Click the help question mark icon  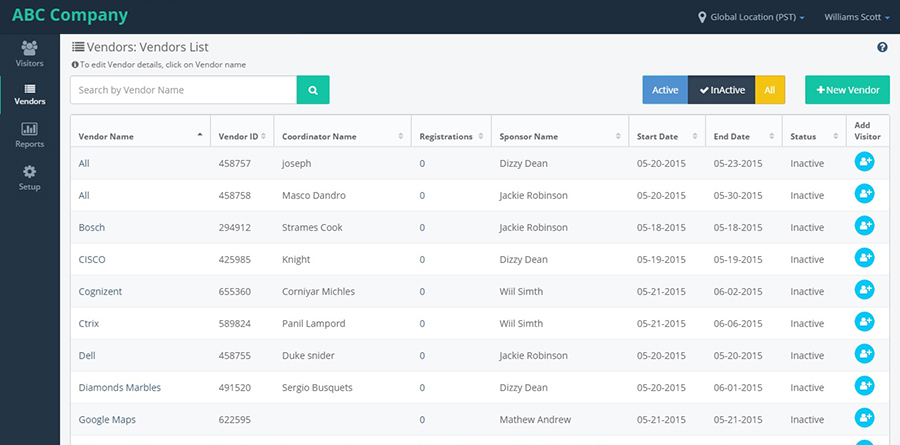882,48
